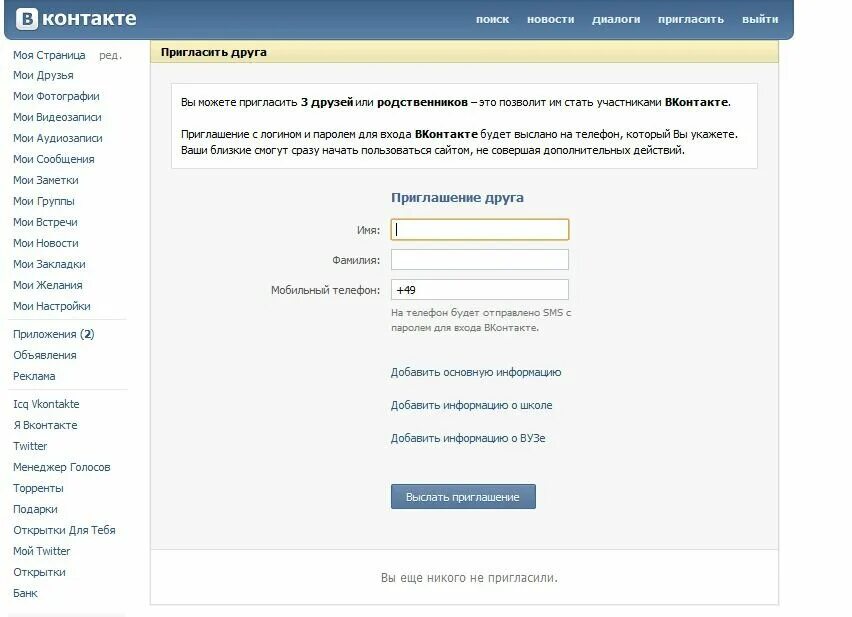Open новости in top navigation

pyautogui.click(x=550, y=20)
